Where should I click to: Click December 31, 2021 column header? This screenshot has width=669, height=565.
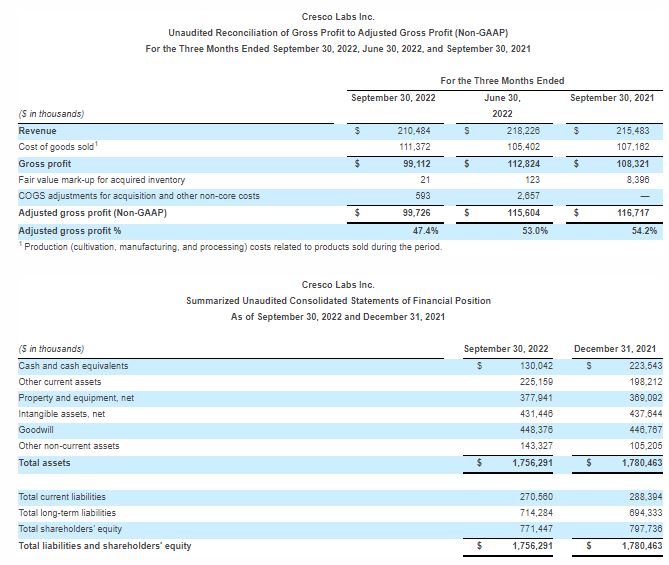click(x=615, y=349)
